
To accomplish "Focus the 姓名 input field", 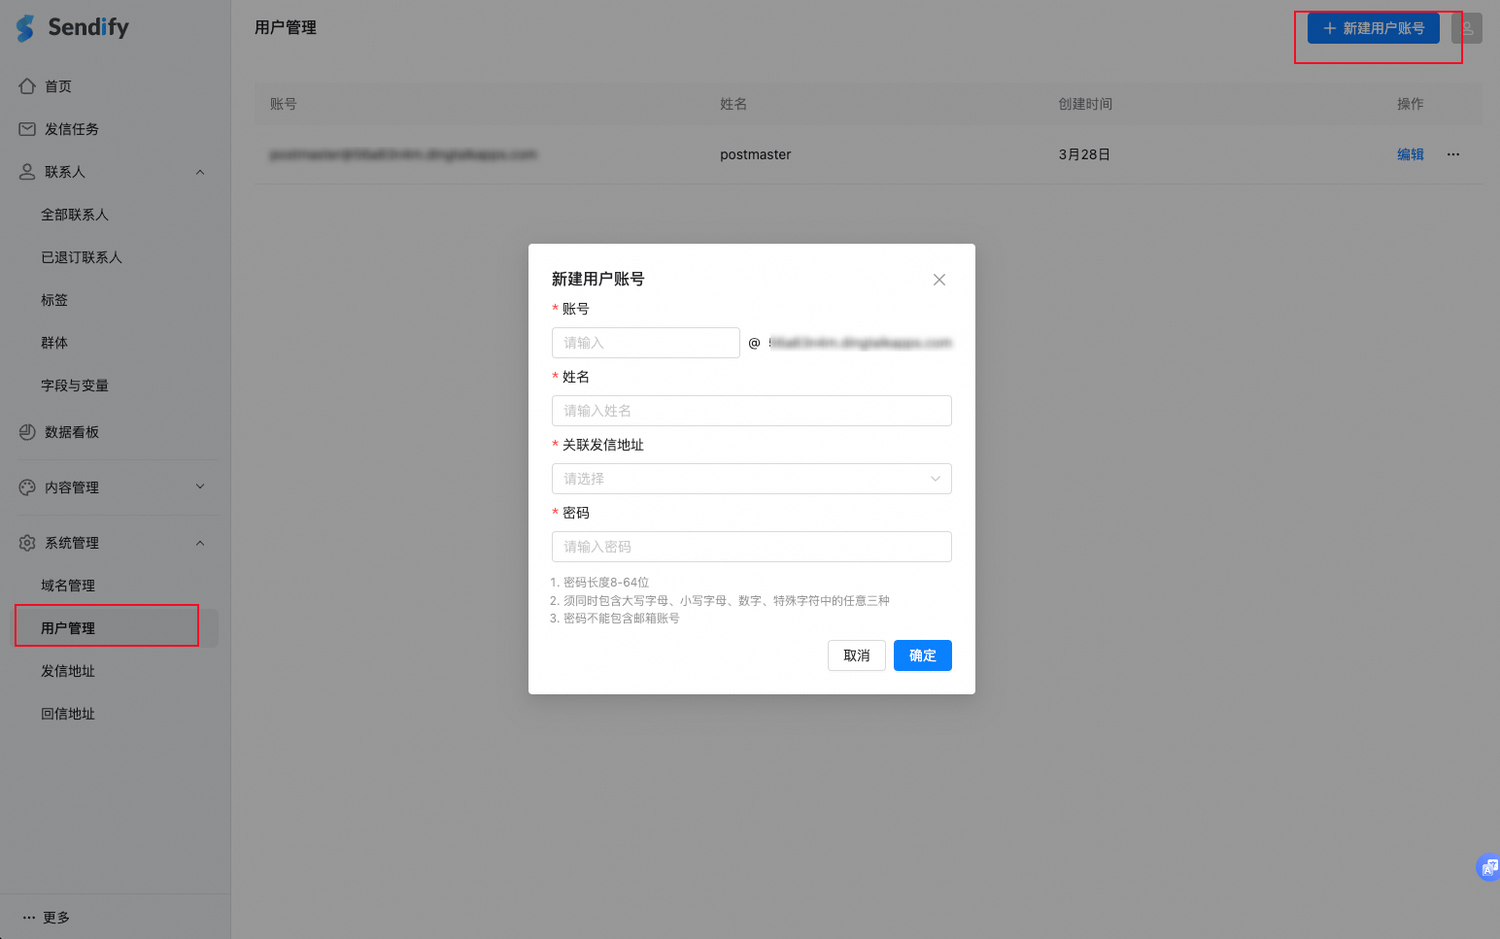I will (x=751, y=411).
